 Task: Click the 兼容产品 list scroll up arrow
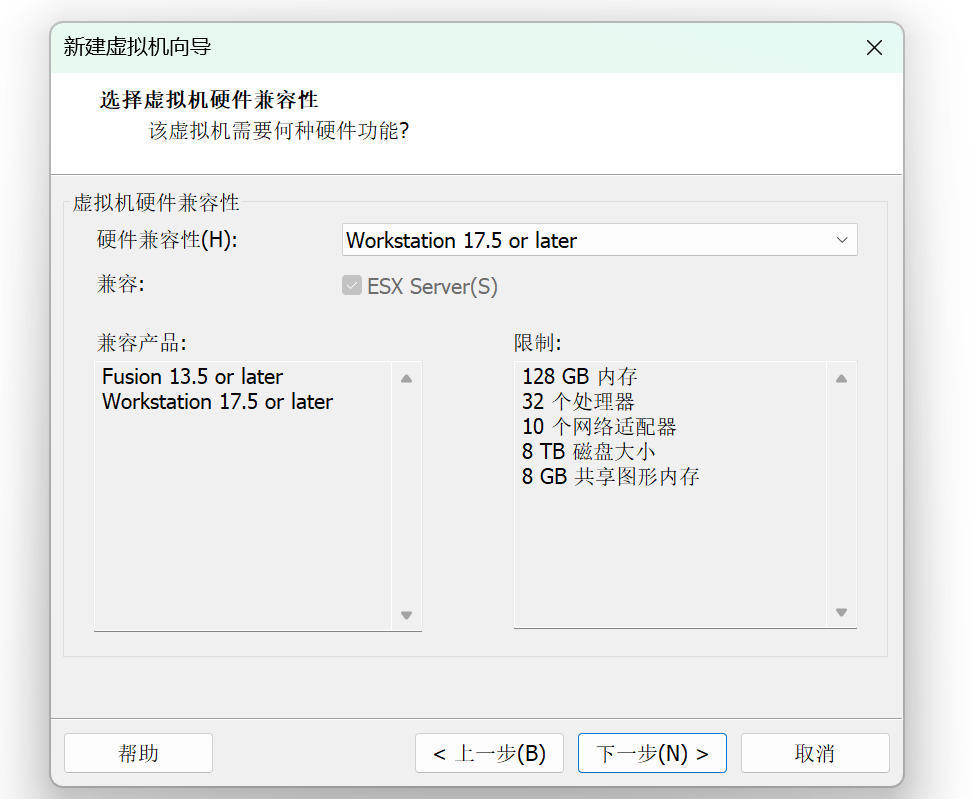[406, 378]
